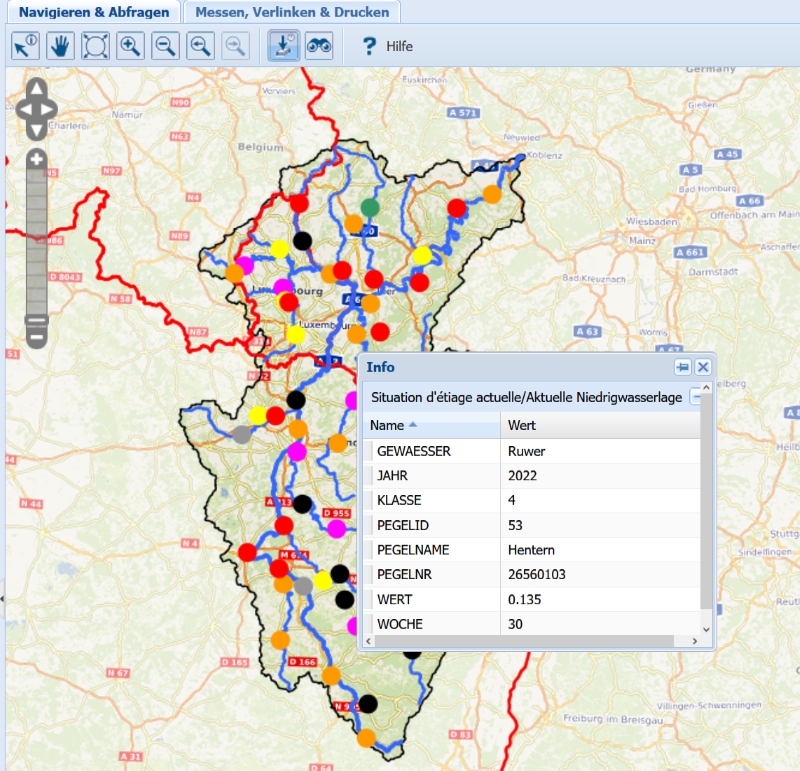Viewport: 800px width, 771px height.
Task: Zoom to full map extent
Action: 95,46
